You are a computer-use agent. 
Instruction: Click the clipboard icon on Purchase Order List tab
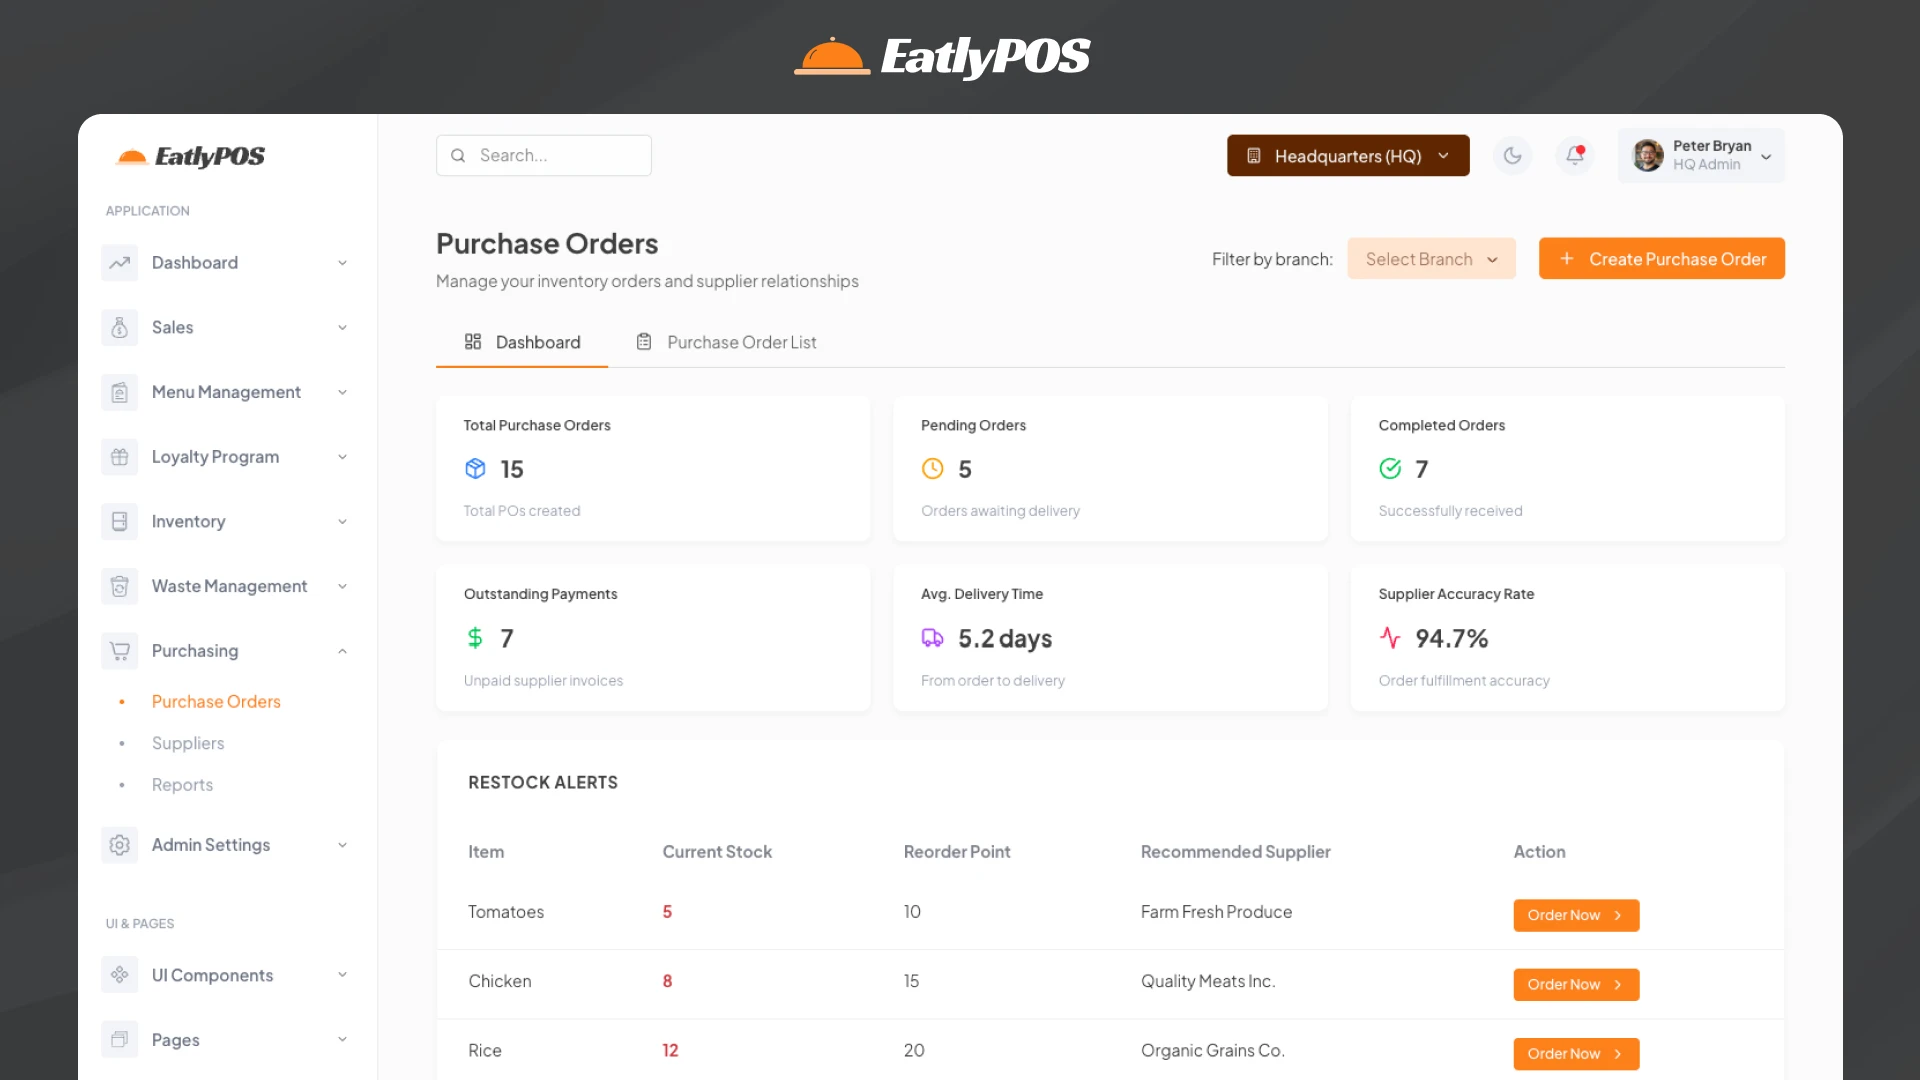click(644, 342)
